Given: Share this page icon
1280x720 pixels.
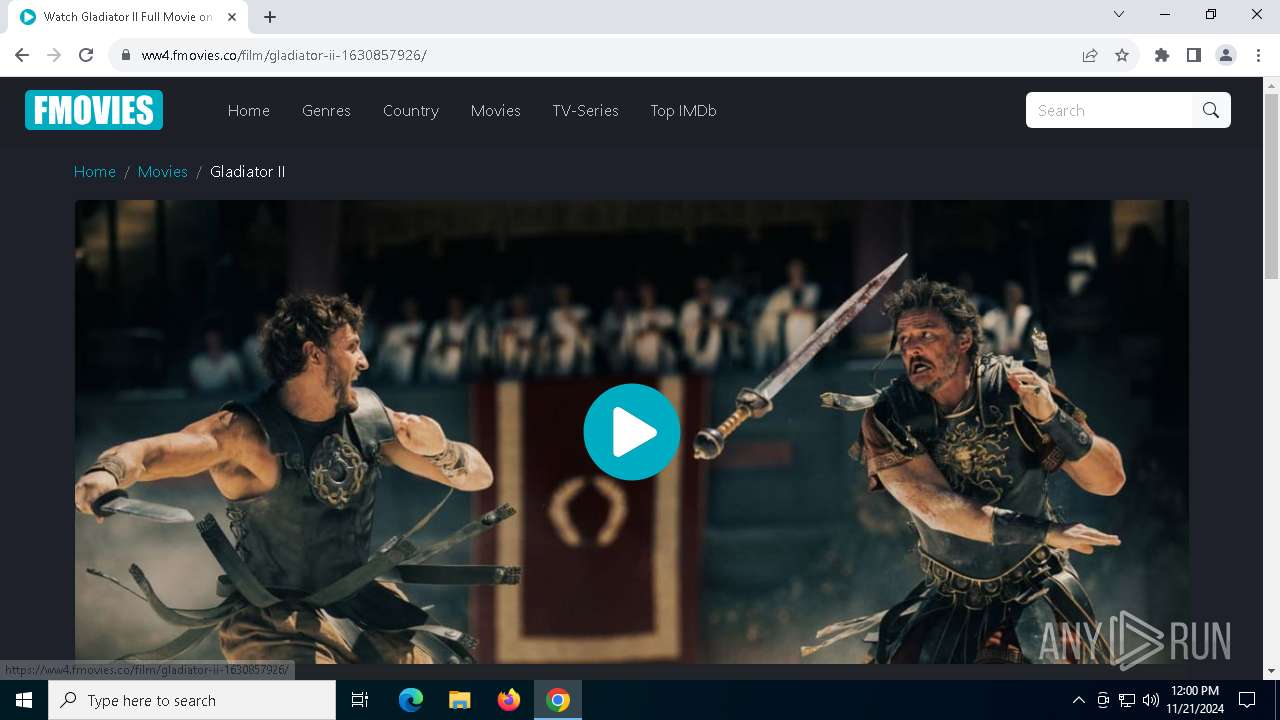Looking at the screenshot, I should tap(1090, 55).
